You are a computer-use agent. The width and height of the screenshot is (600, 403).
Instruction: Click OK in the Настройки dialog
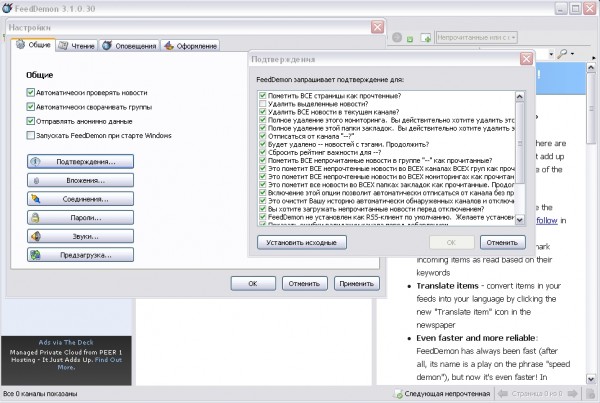click(x=253, y=284)
